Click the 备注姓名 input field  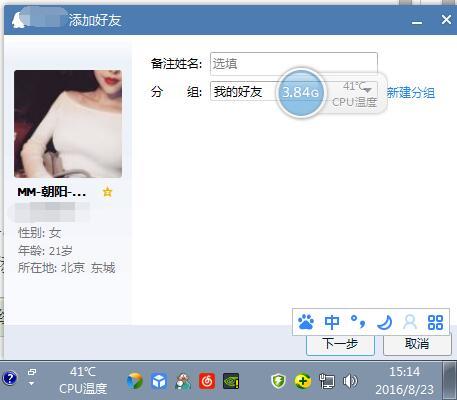pyautogui.click(x=294, y=64)
